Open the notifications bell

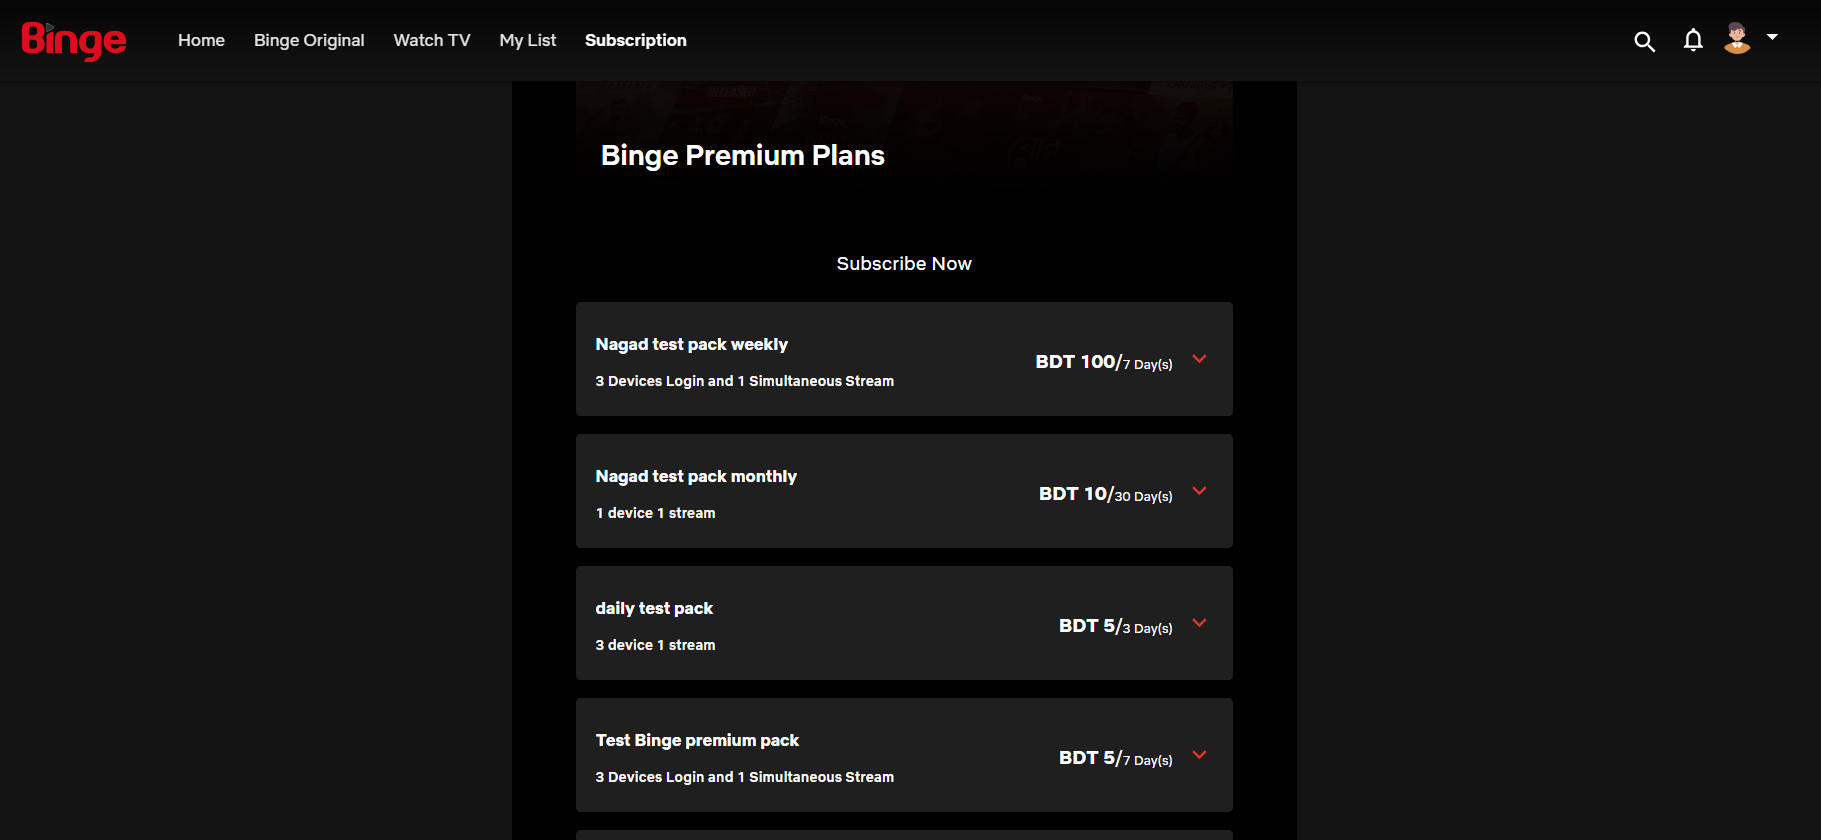tap(1692, 40)
